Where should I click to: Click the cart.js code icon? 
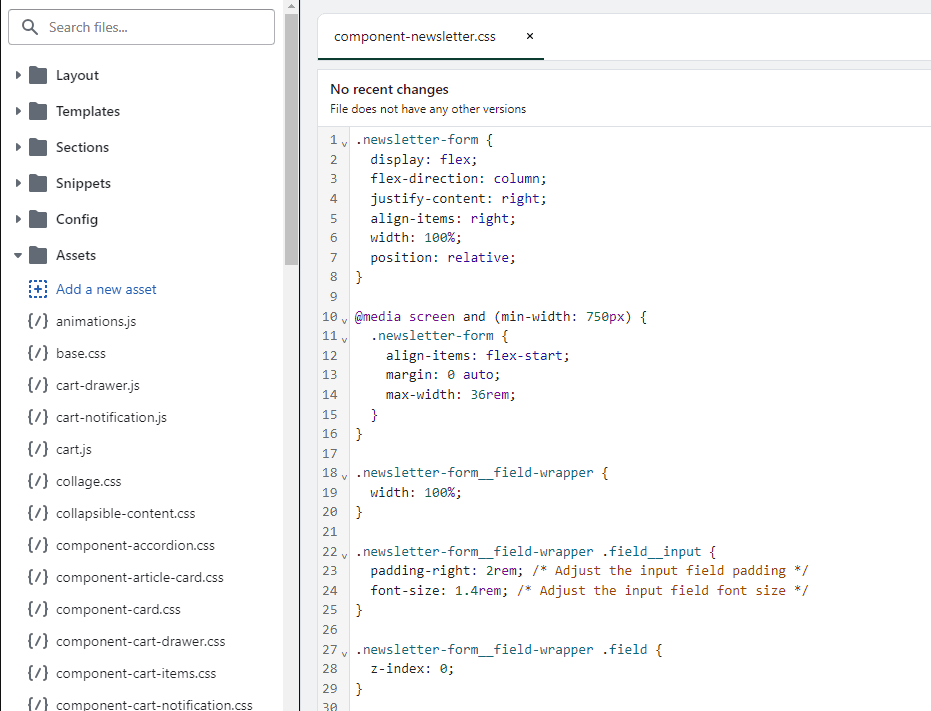pyautogui.click(x=38, y=449)
